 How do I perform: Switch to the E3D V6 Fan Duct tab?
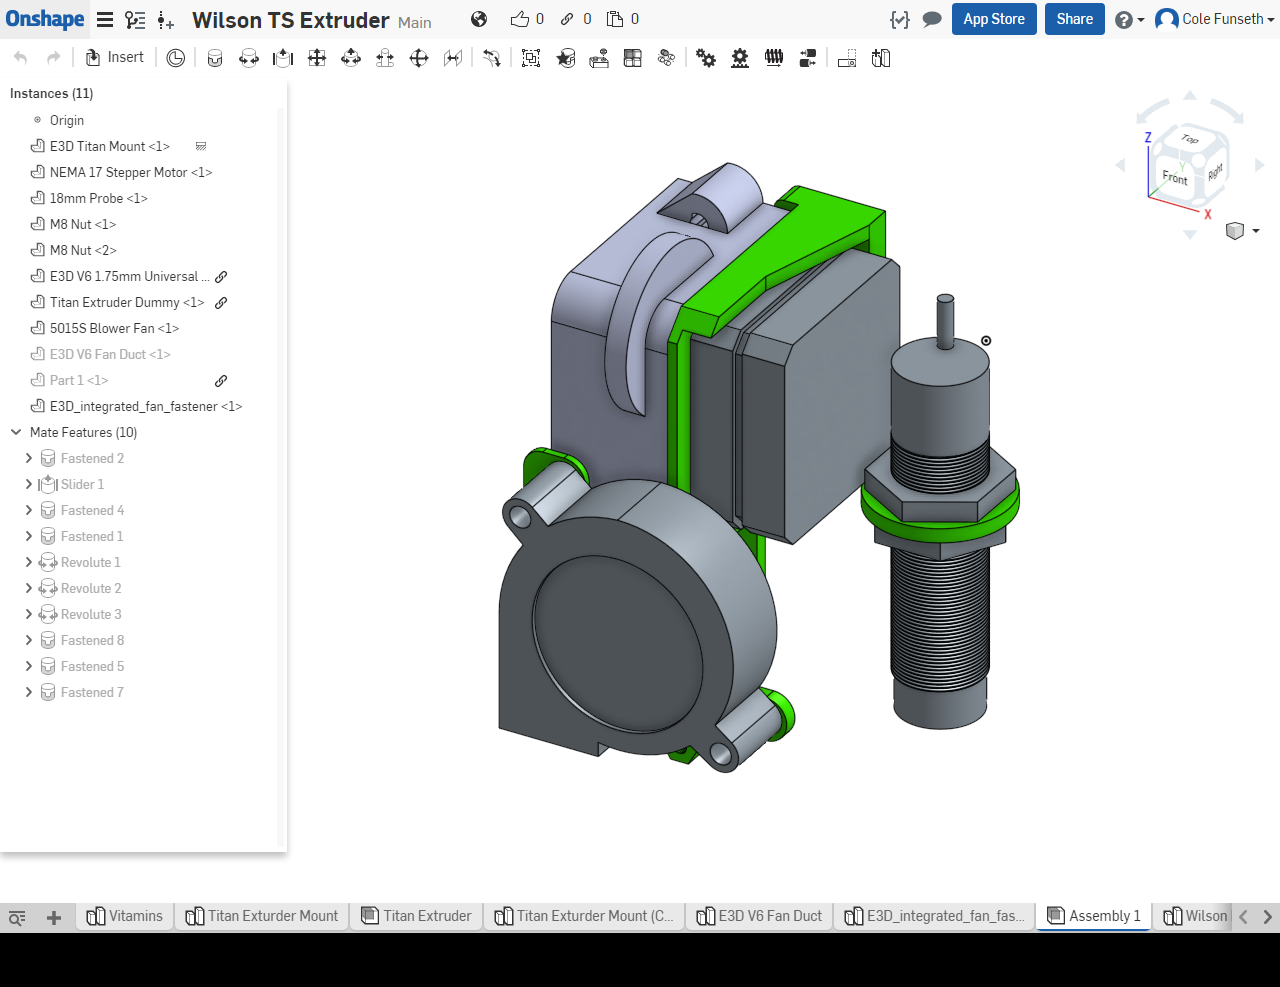(759, 916)
